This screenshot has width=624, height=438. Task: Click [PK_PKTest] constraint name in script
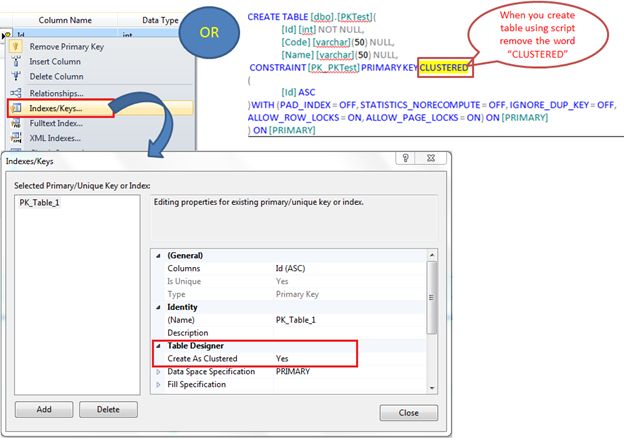click(333, 68)
